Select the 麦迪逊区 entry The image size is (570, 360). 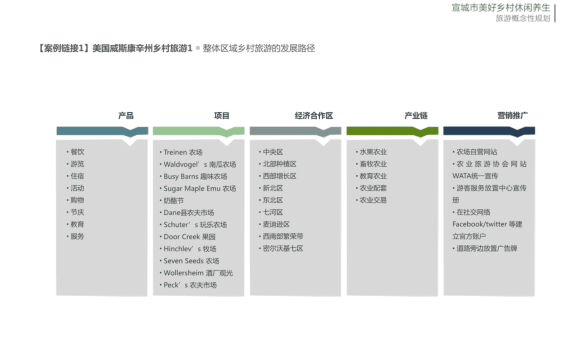(276, 224)
